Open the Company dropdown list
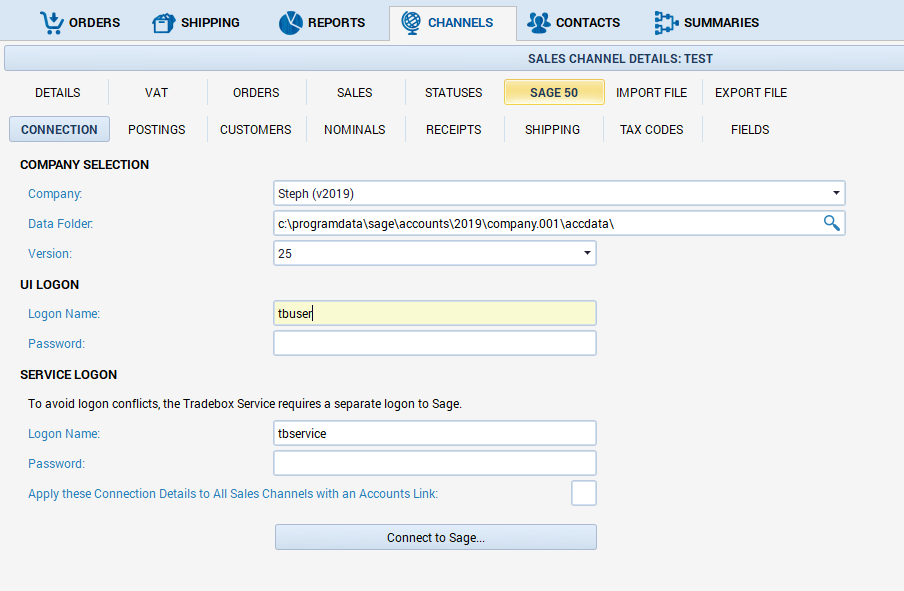Screen dimensions: 904x591 click(x=835, y=193)
